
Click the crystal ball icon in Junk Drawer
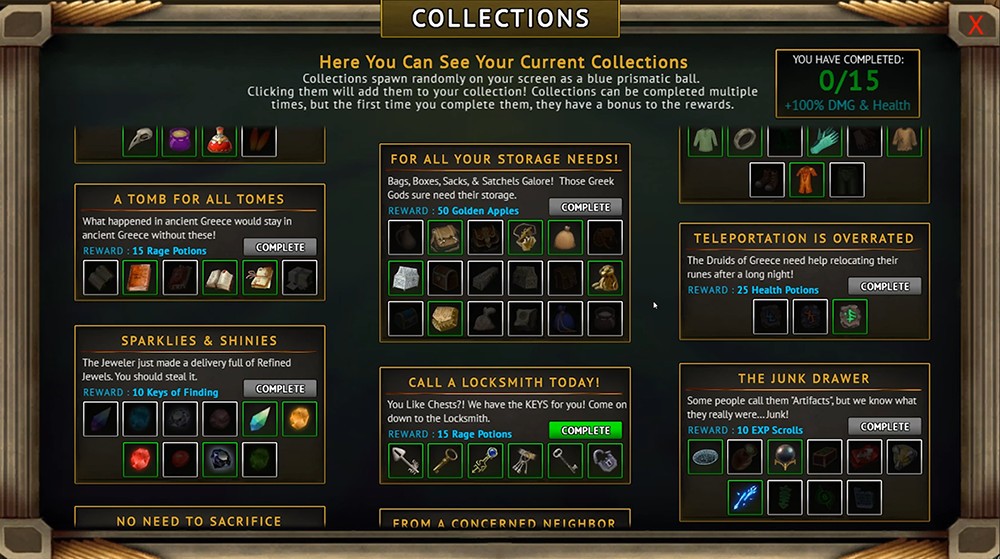tap(784, 456)
